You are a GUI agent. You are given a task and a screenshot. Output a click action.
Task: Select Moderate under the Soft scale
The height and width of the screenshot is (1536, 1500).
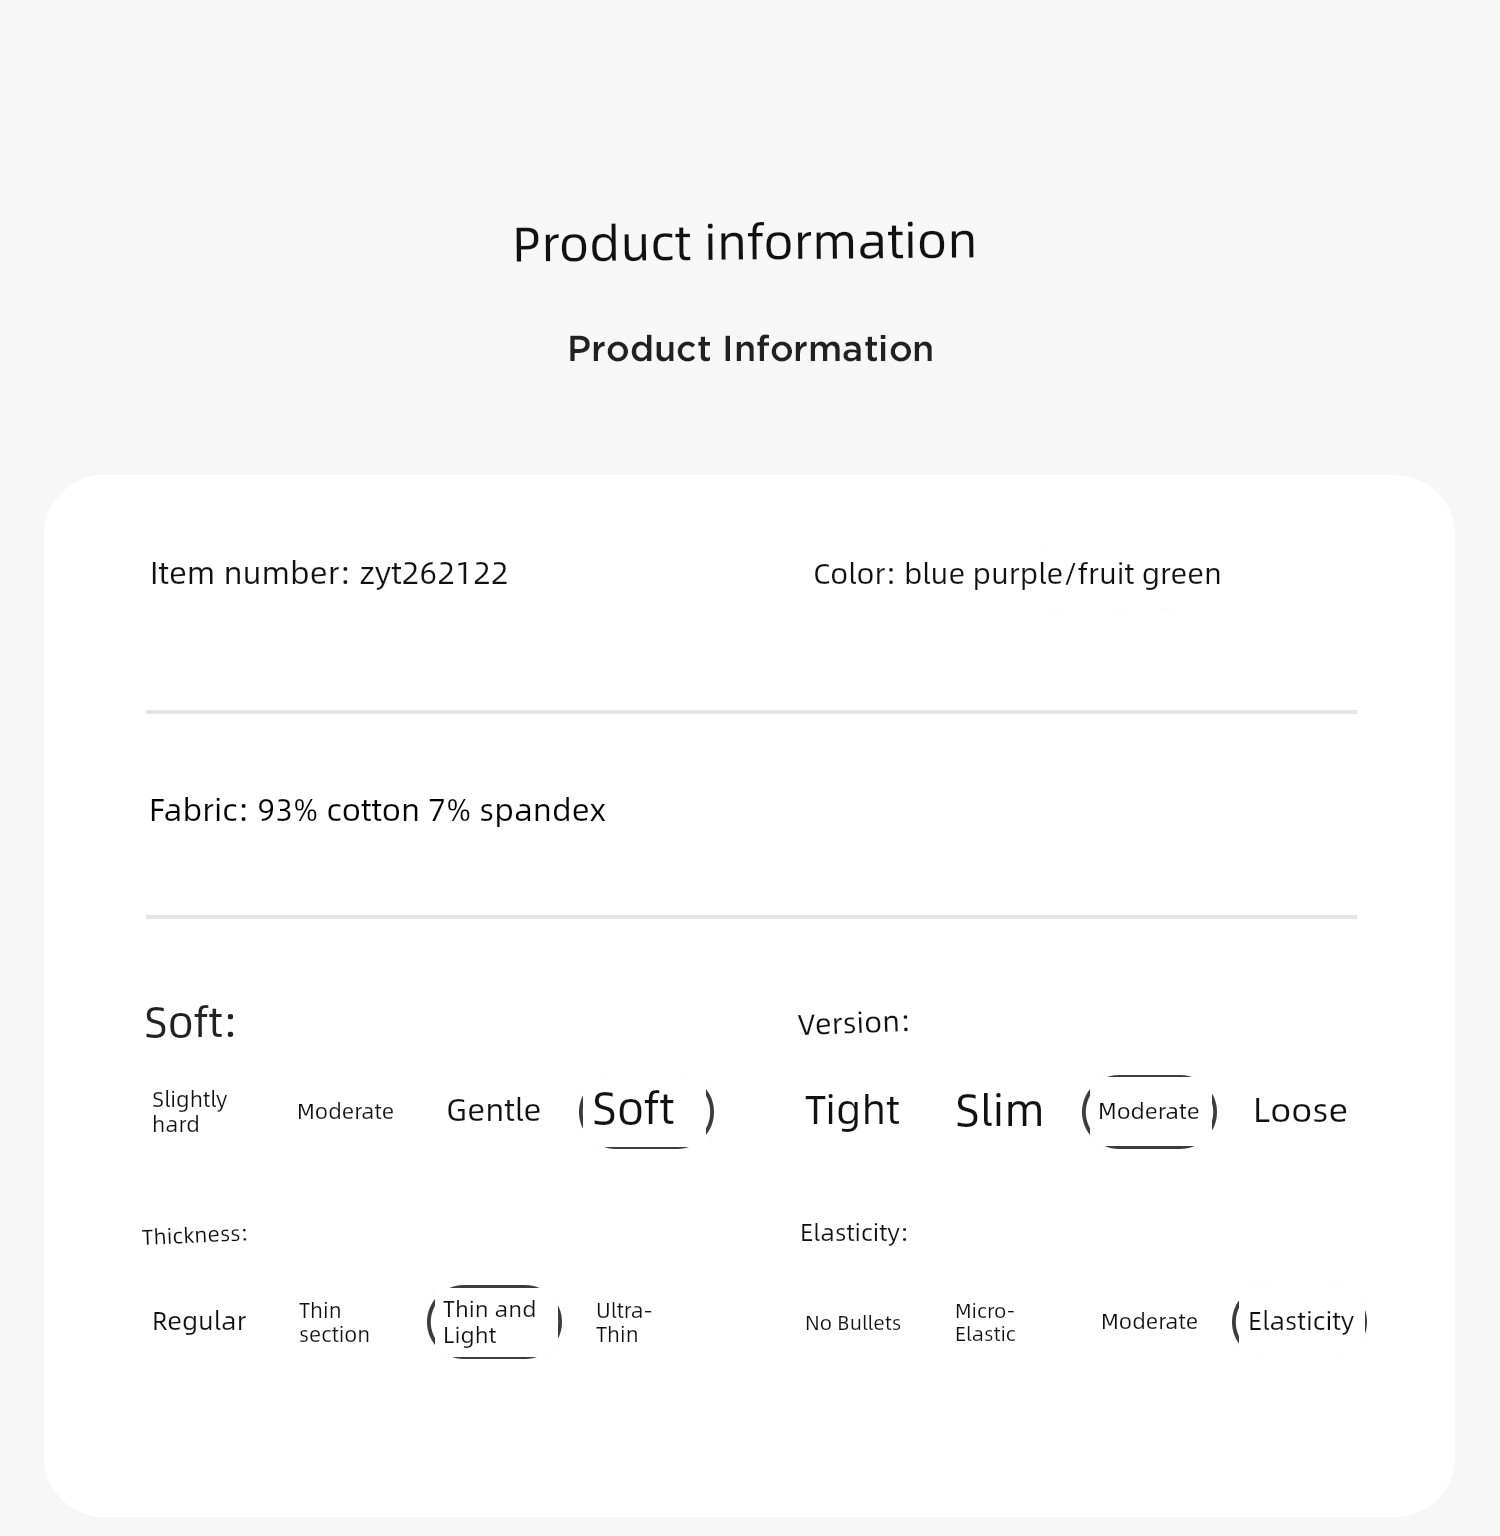pyautogui.click(x=345, y=1111)
